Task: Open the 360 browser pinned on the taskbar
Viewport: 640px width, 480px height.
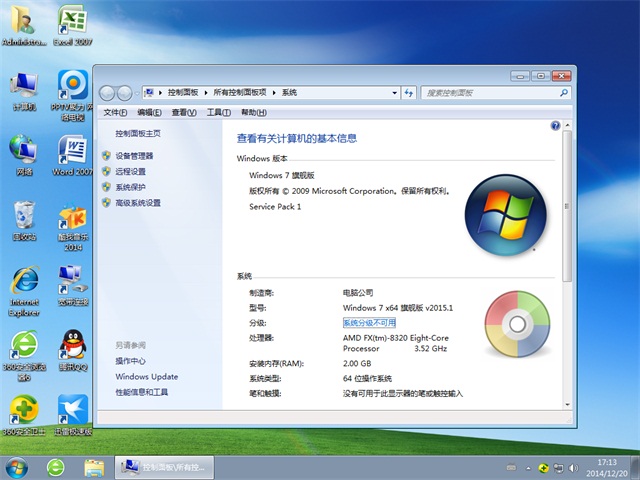Action: click(56, 468)
